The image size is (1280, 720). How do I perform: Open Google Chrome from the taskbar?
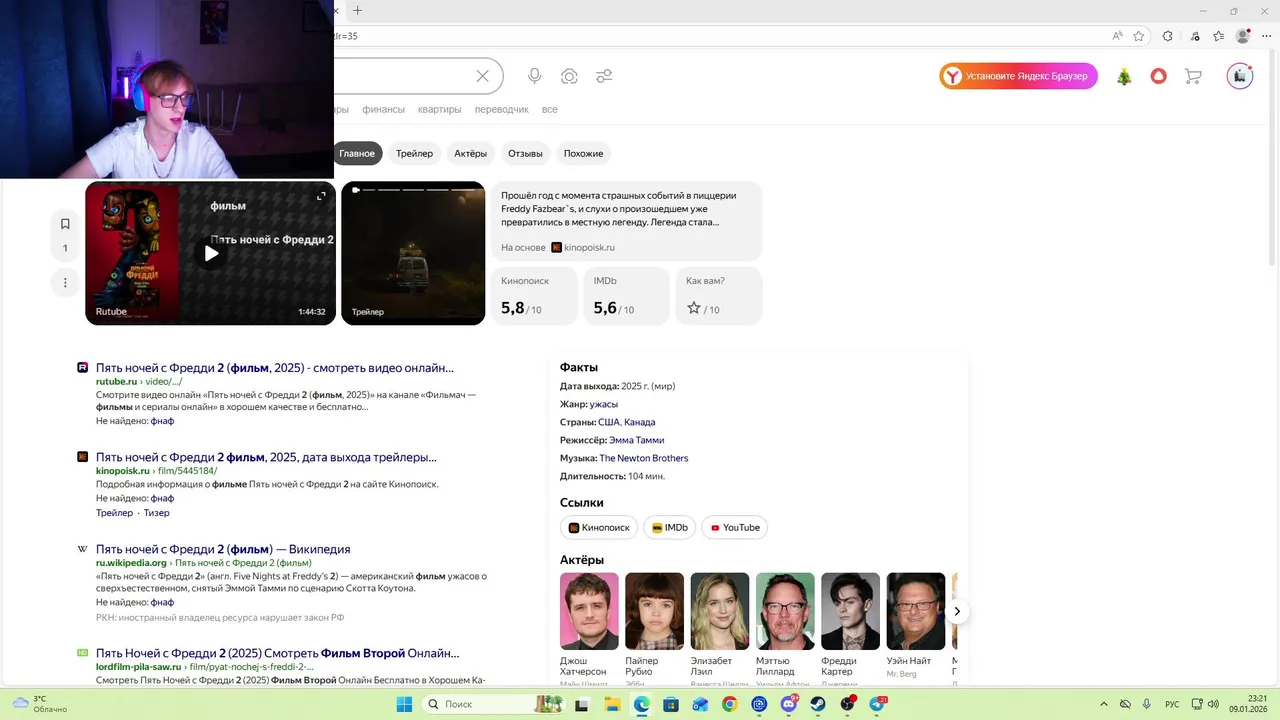click(x=730, y=704)
